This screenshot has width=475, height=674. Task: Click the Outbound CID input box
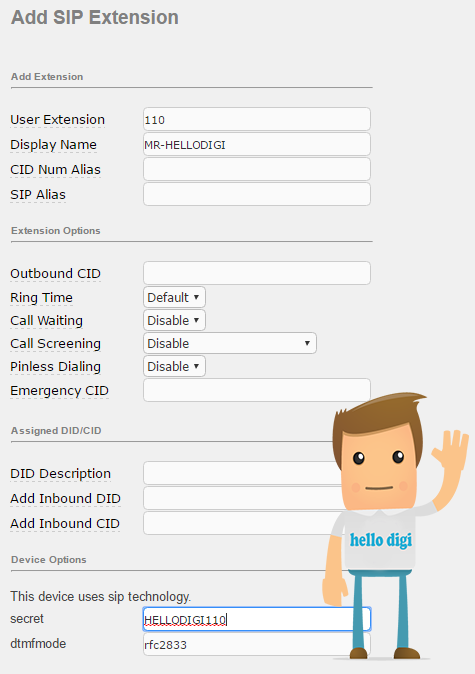[257, 273]
